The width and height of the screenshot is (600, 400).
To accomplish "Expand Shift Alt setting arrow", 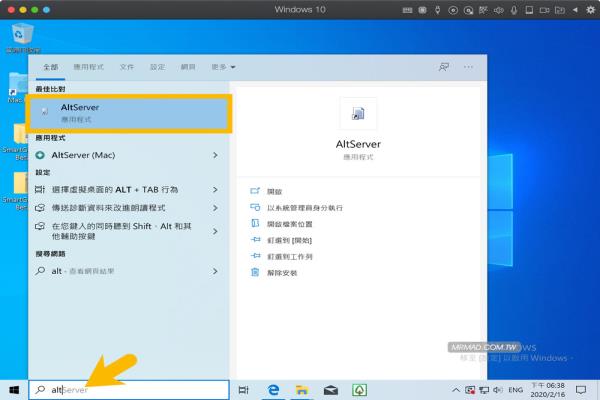I will [x=215, y=231].
